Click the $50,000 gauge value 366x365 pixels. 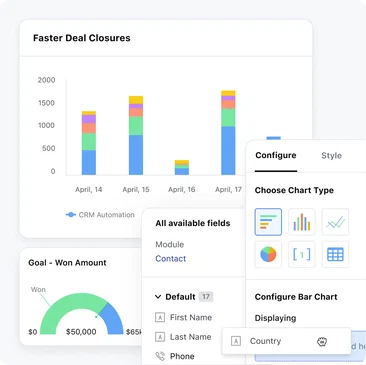coord(81,332)
